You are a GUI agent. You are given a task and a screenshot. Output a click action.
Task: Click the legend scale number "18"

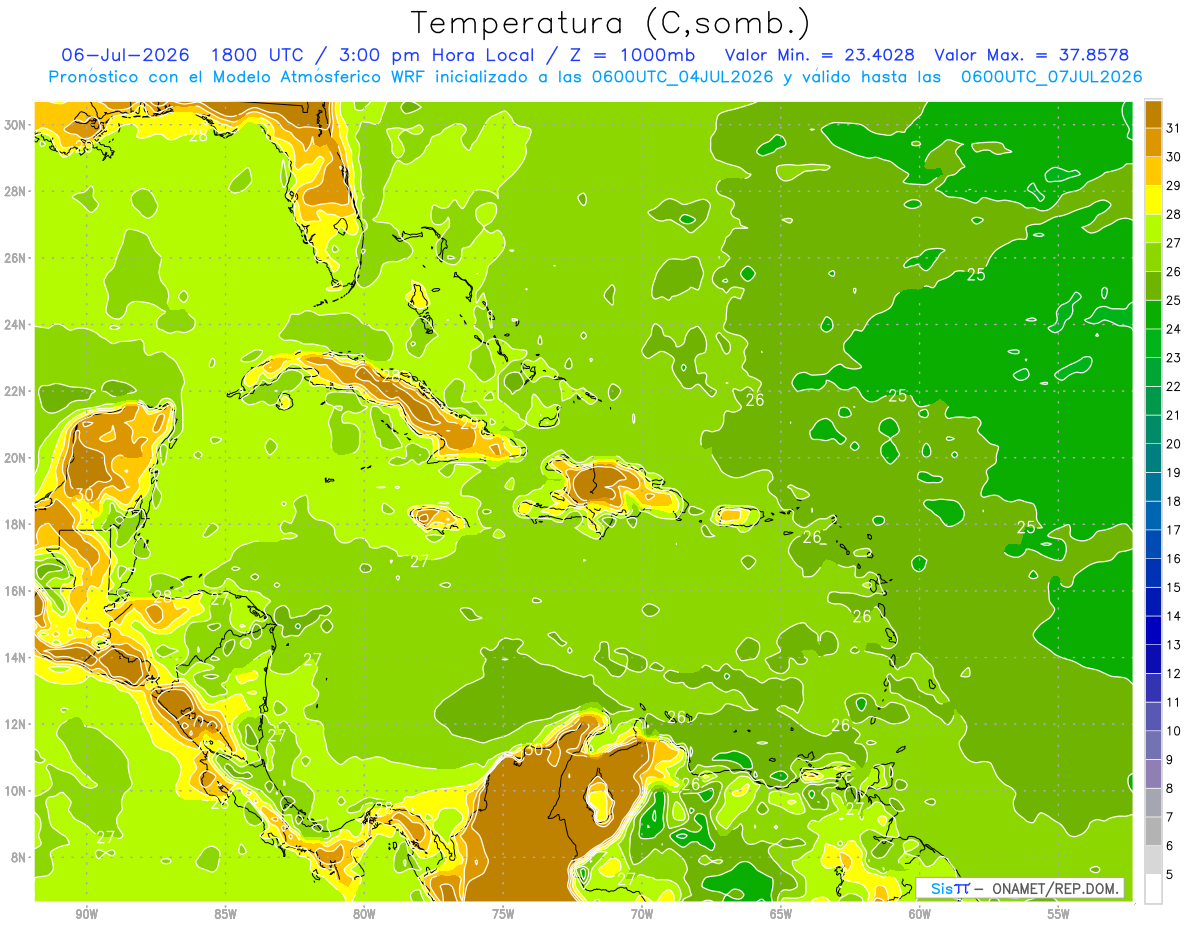click(1173, 501)
